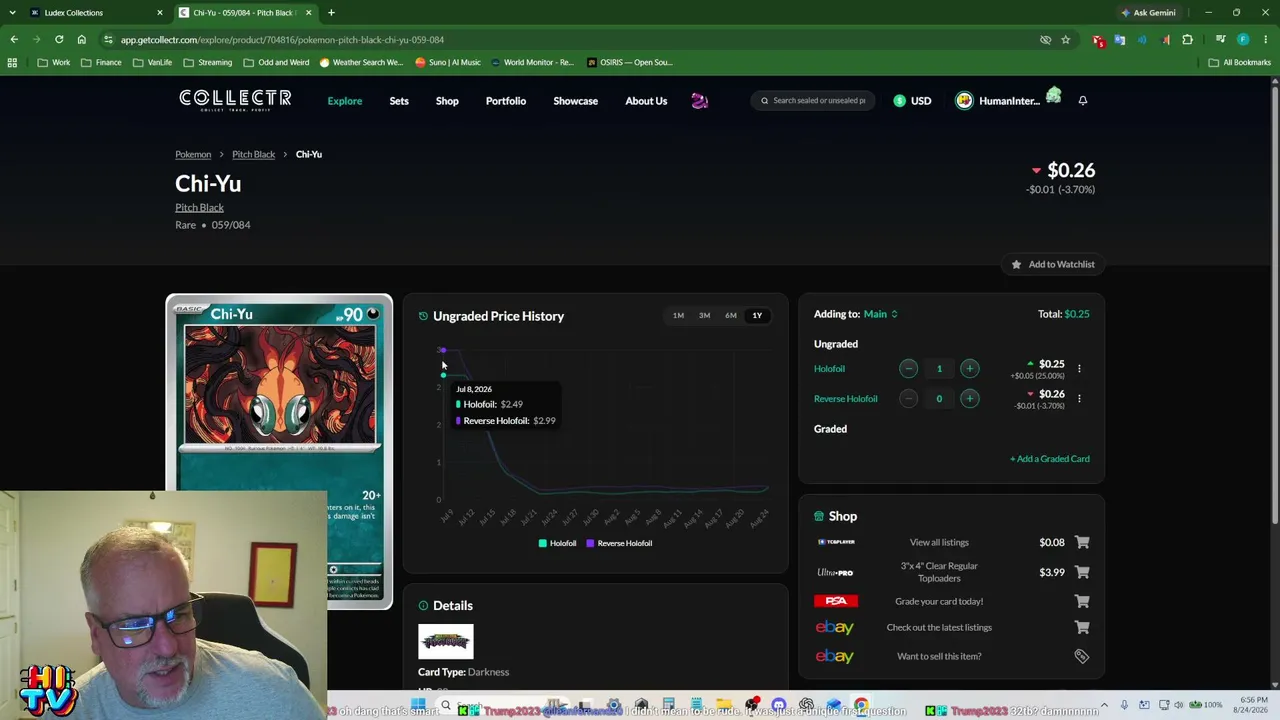The height and width of the screenshot is (720, 1280).
Task: Open more options for Reverse Holofoil row
Action: pyautogui.click(x=1079, y=398)
